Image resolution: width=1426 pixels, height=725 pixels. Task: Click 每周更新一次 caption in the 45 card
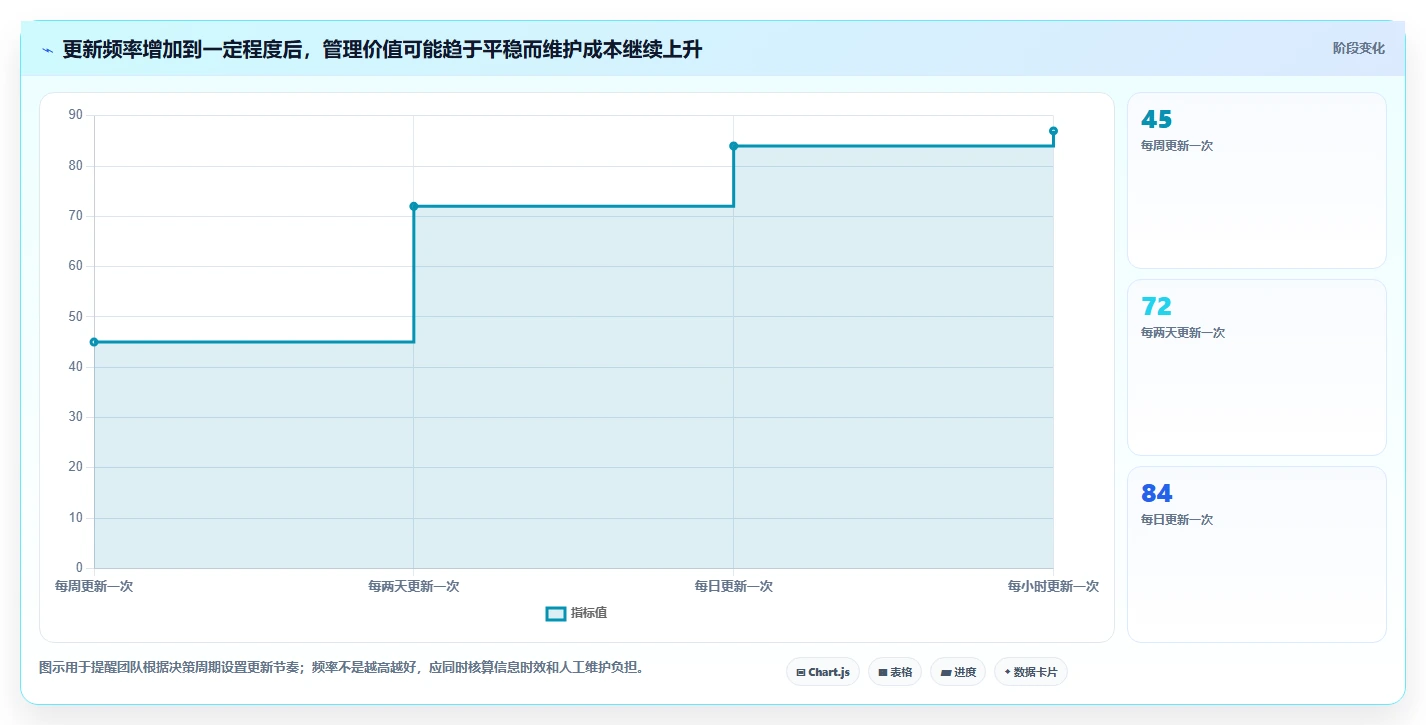1177,146
